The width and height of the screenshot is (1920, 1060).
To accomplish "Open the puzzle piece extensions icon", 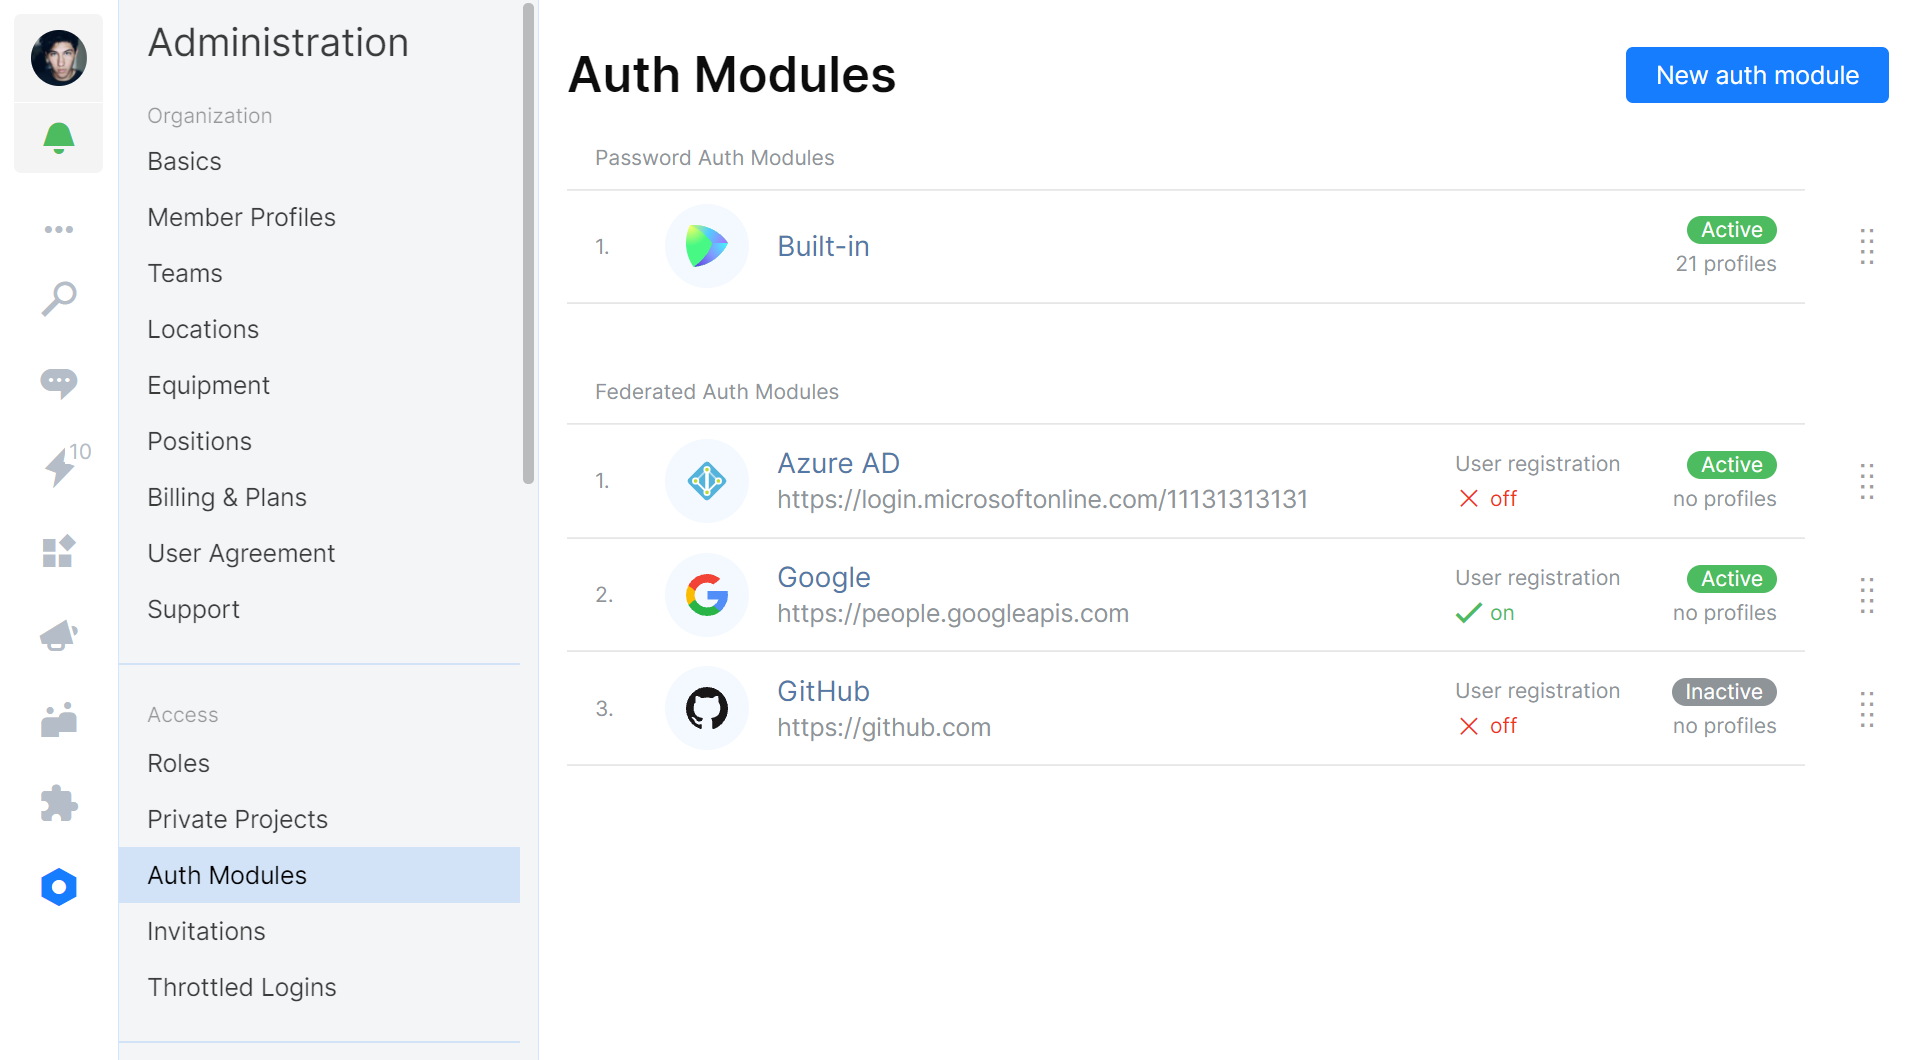I will pyautogui.click(x=58, y=803).
